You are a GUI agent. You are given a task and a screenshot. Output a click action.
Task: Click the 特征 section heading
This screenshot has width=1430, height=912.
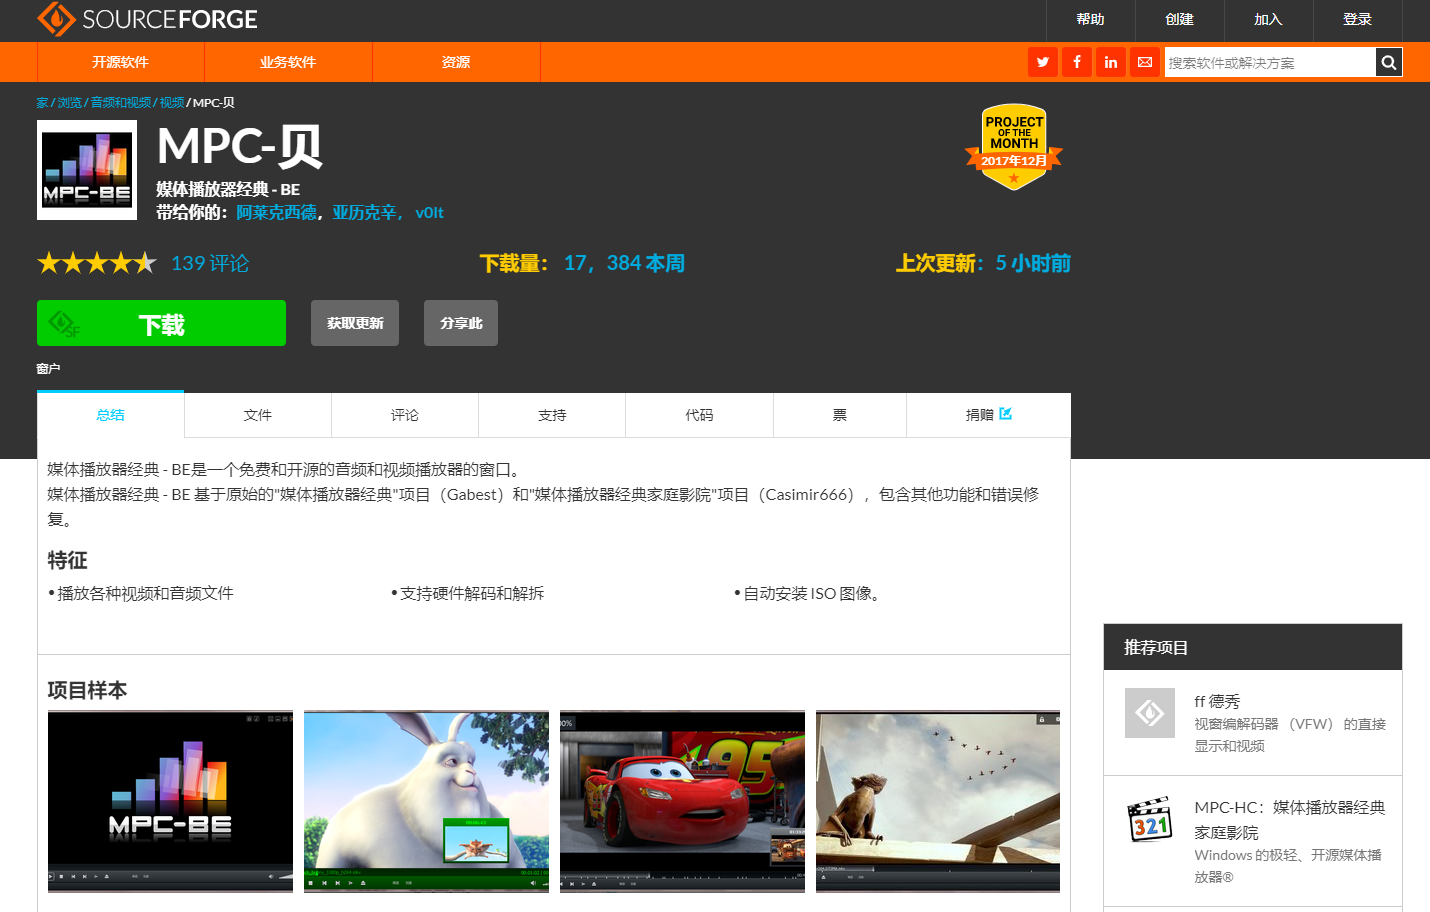pos(68,560)
